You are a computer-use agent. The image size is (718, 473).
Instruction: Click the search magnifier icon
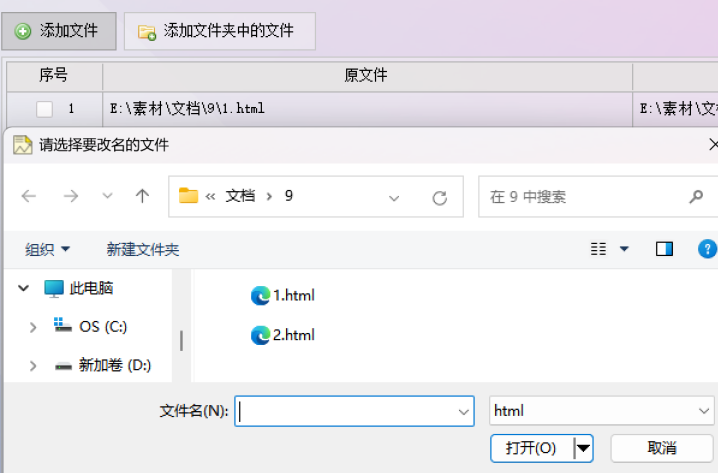point(696,197)
